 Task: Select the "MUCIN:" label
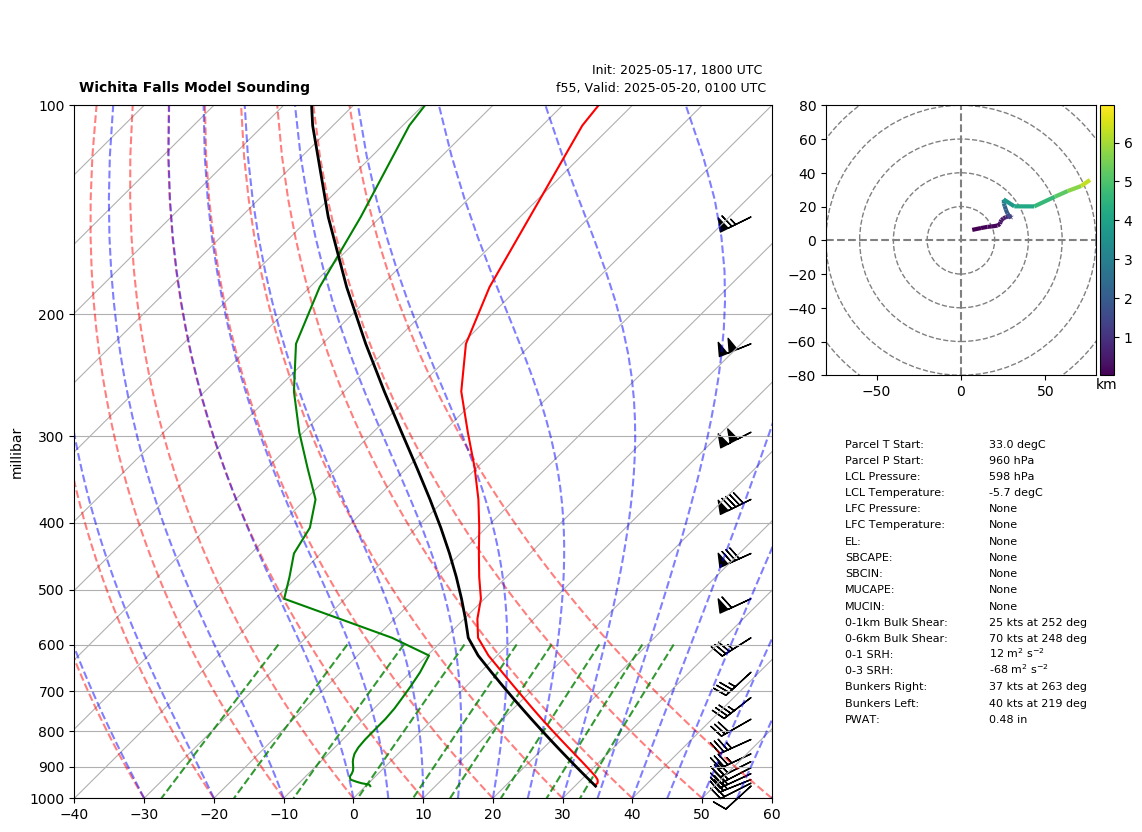[x=865, y=606]
